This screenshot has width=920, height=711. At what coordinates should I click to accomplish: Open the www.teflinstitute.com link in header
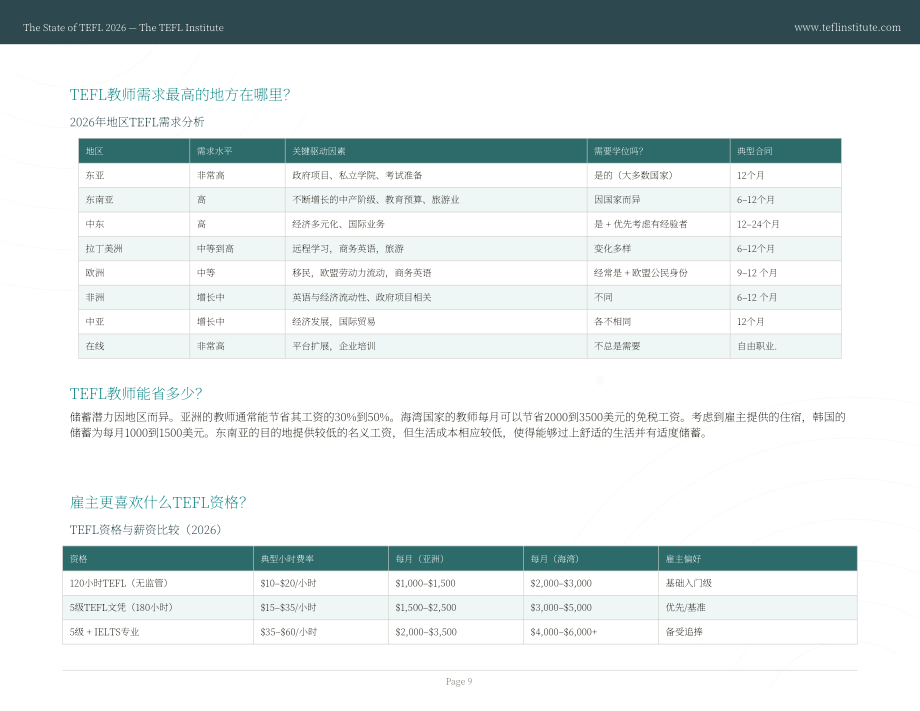tap(847, 28)
